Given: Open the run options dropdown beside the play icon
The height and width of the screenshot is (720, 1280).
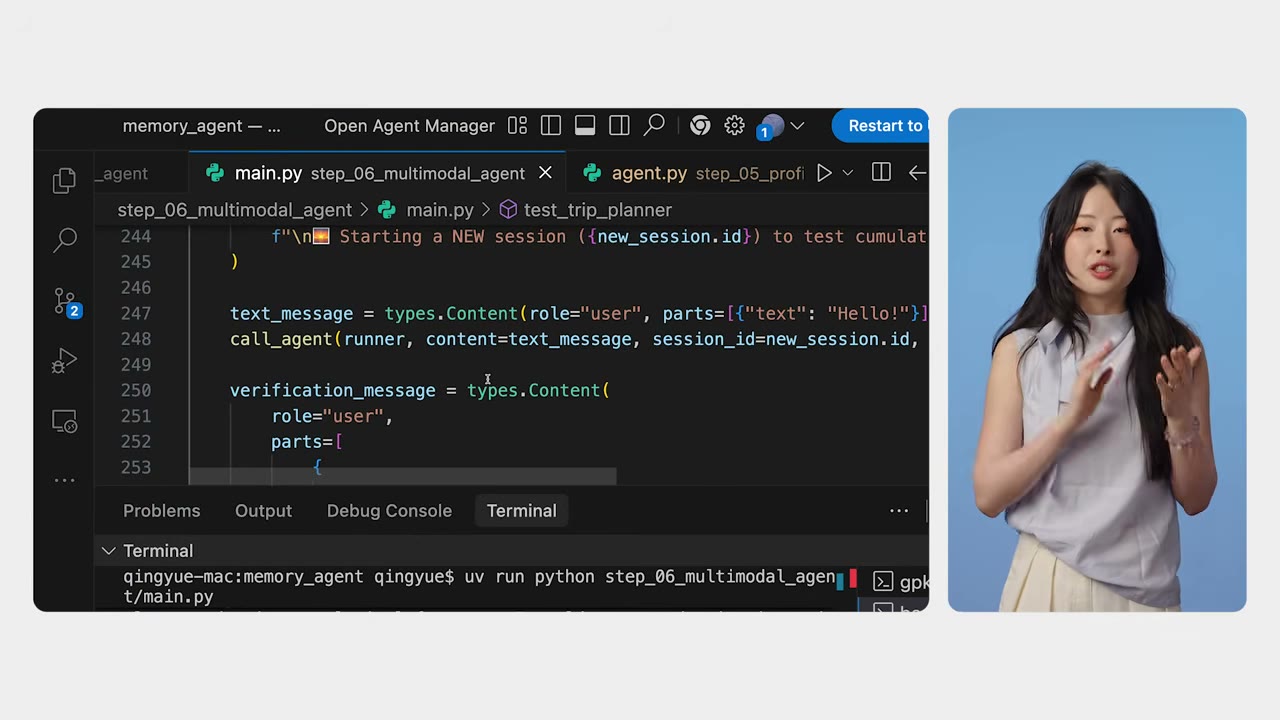Looking at the screenshot, I should pyautogui.click(x=848, y=173).
